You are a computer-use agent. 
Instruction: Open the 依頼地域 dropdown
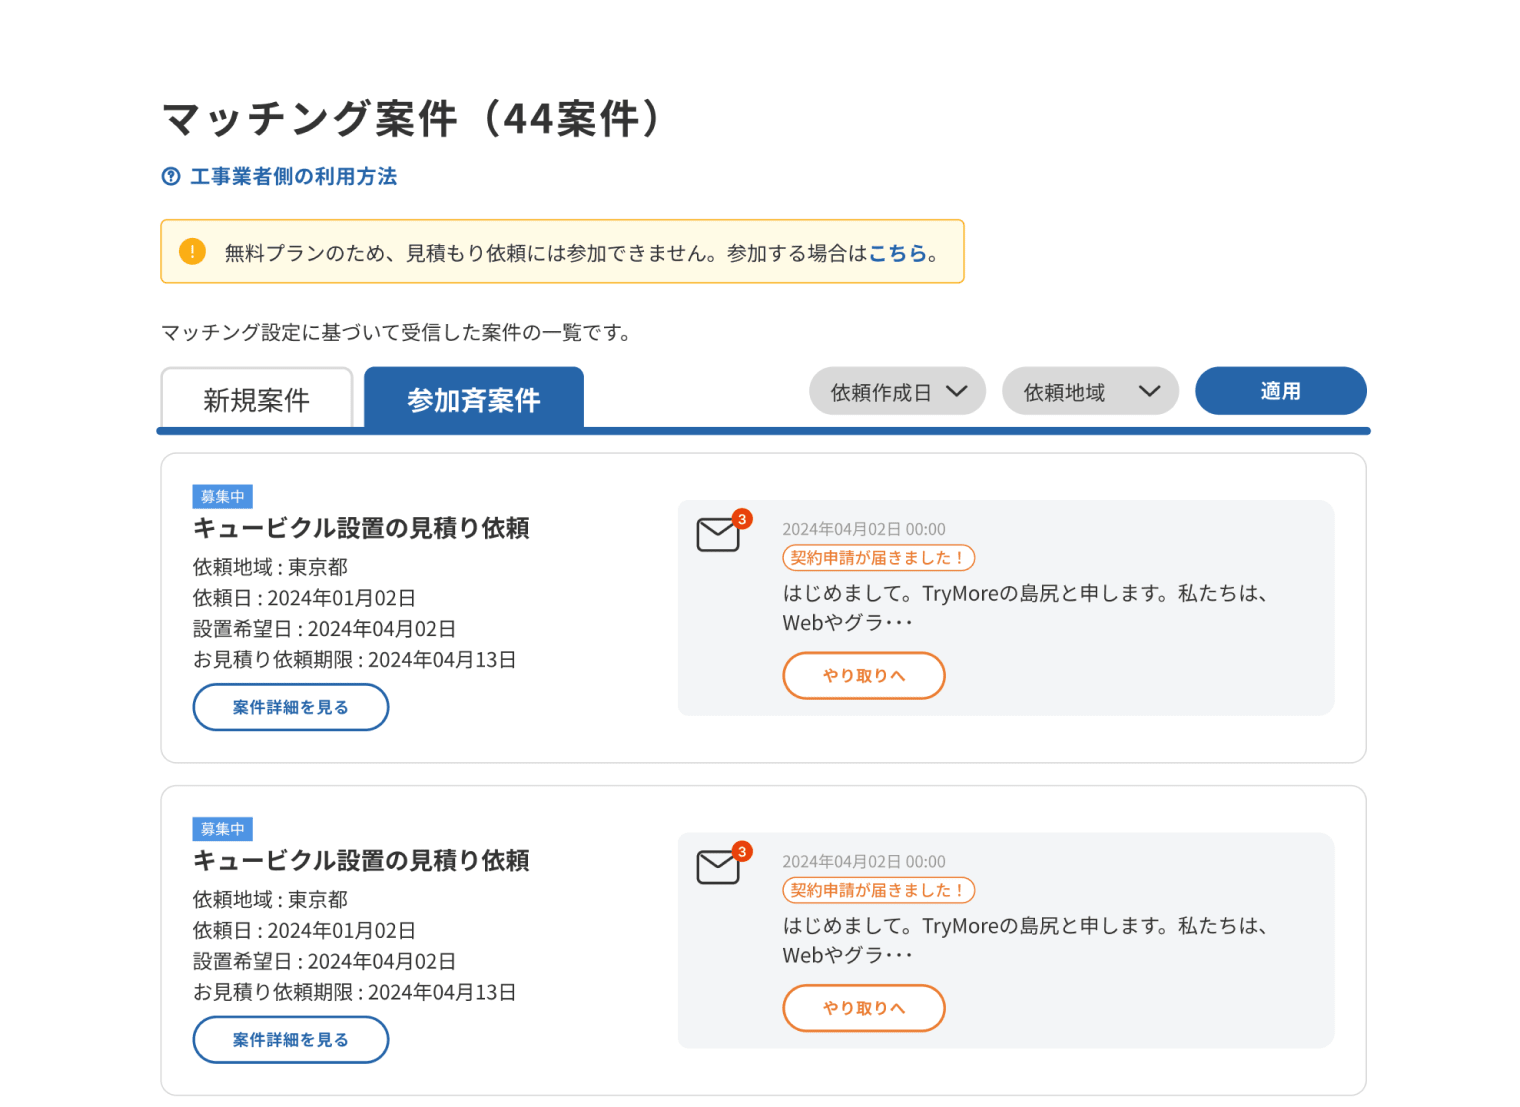1089,392
